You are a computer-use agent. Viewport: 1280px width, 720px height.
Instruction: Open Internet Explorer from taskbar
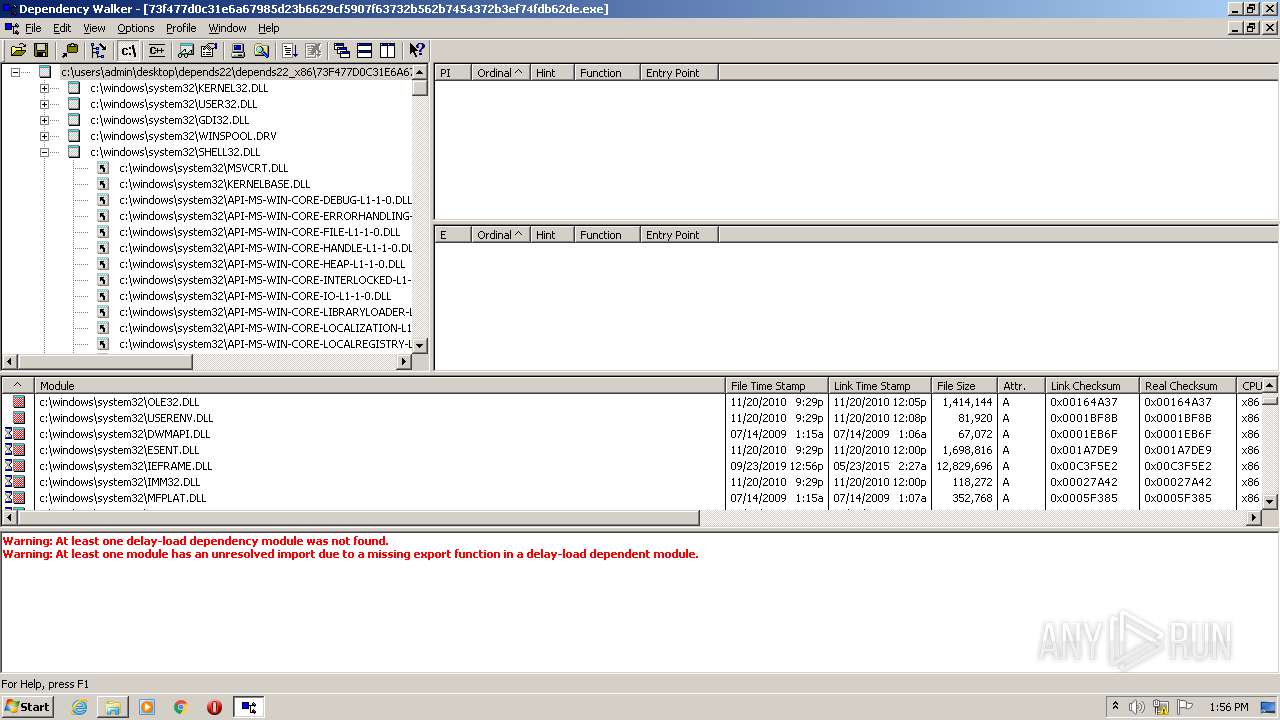coord(79,707)
